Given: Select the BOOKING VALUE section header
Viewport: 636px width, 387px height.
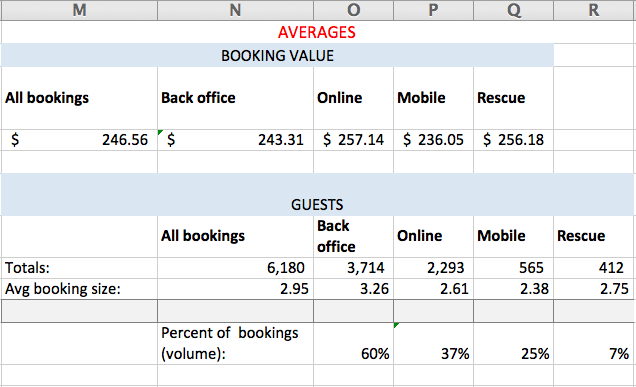Looking at the screenshot, I should pos(277,55).
